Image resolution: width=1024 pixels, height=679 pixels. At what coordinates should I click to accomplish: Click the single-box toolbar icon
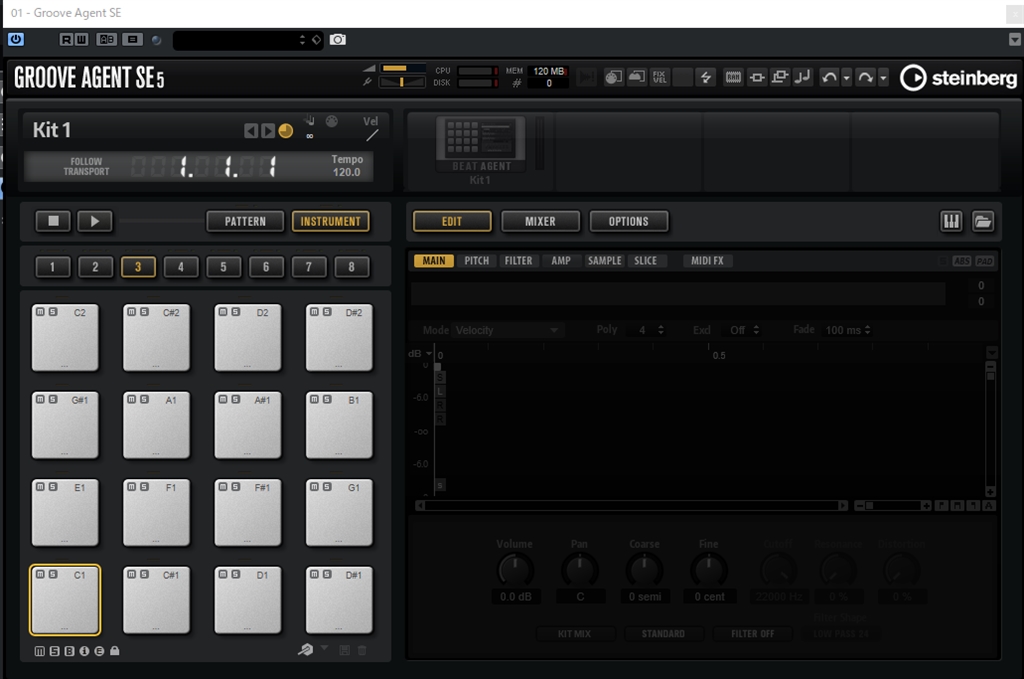coord(757,78)
